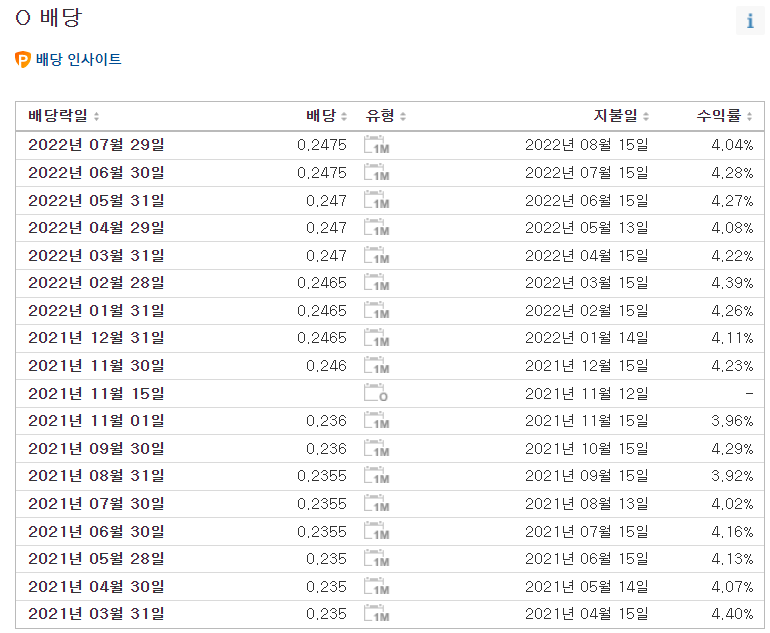Image resolution: width=770 pixels, height=633 pixels.
Task: Select ex-dividend date 2021년 05월 28일
Action: [x=96, y=559]
